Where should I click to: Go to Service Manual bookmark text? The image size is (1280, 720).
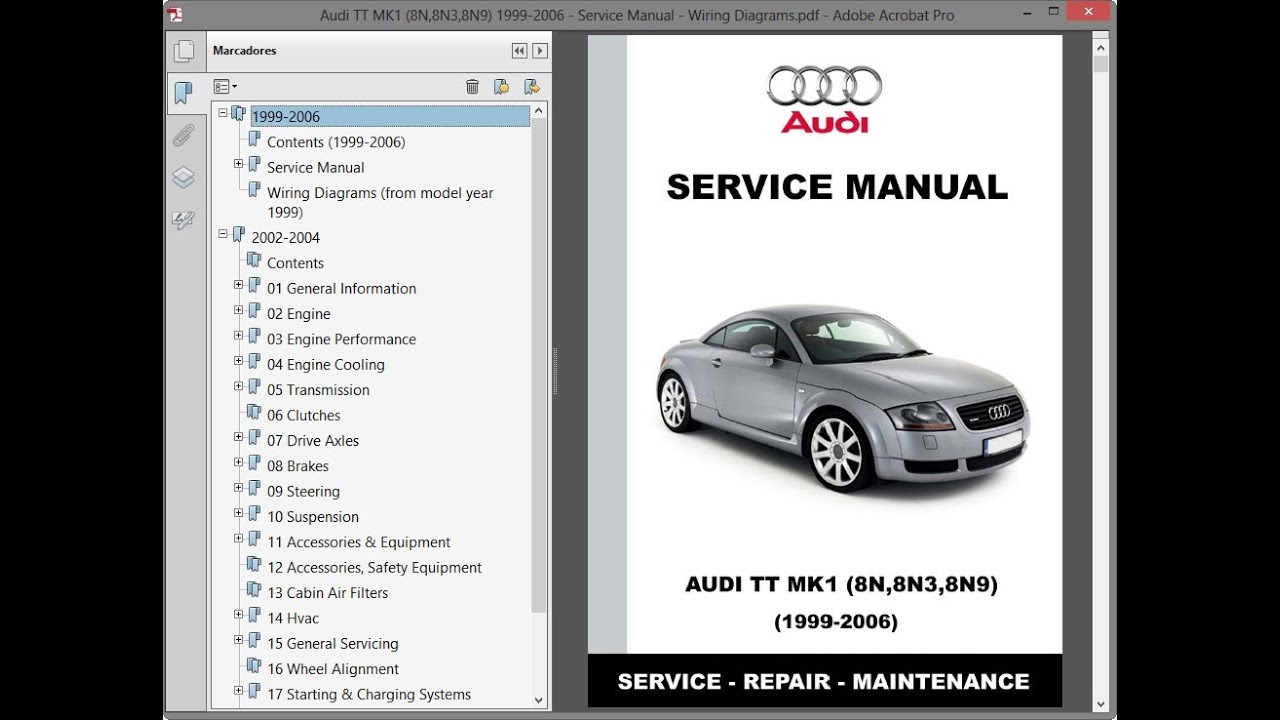coord(315,167)
